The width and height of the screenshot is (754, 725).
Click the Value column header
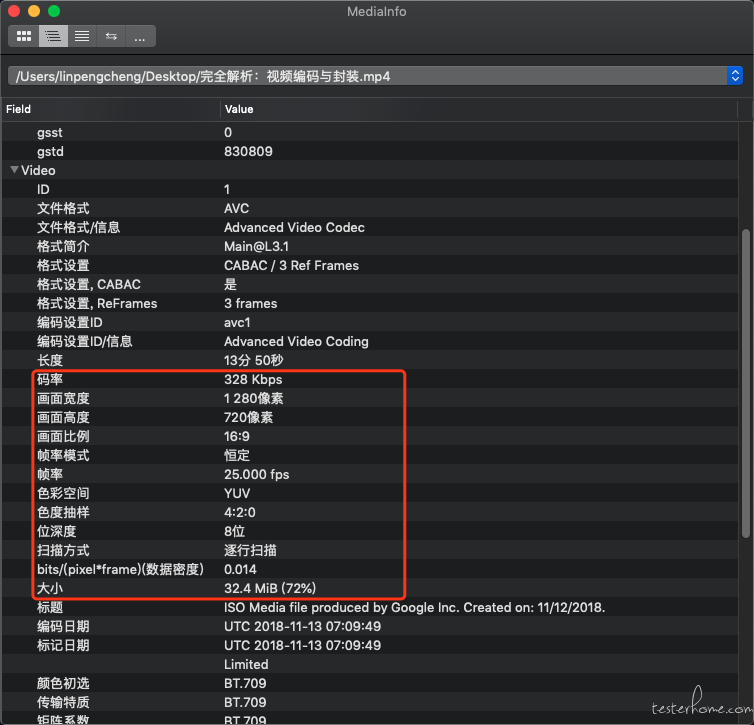click(239, 109)
